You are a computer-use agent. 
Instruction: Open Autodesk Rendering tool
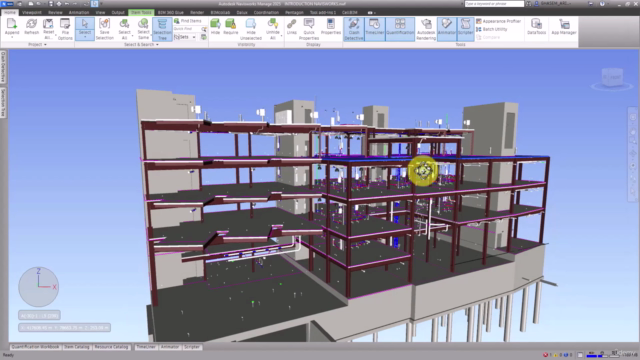click(x=426, y=29)
